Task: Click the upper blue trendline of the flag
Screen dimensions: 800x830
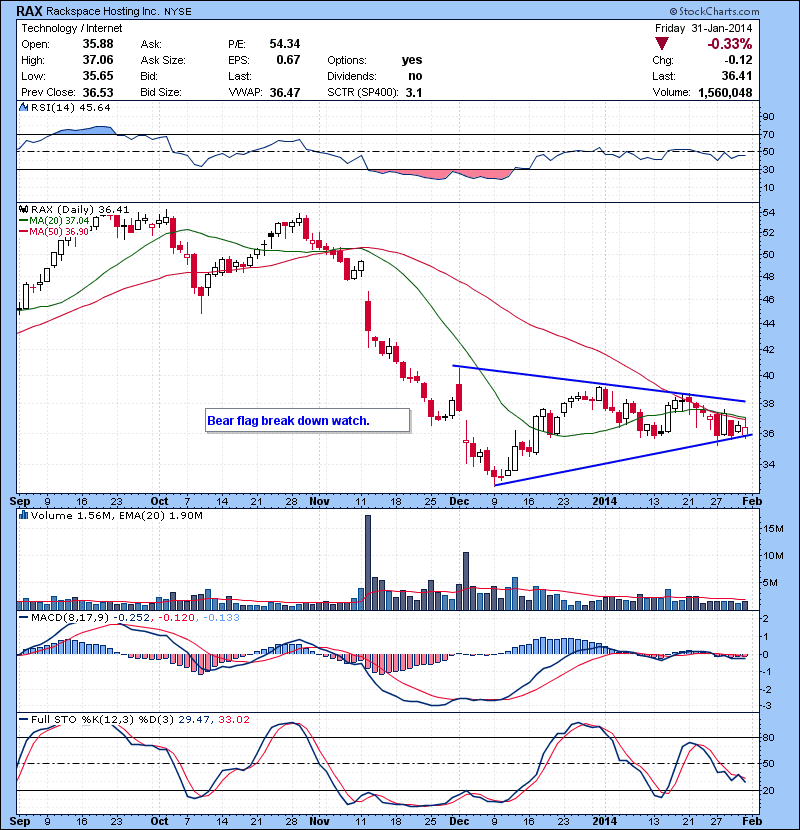Action: click(598, 383)
